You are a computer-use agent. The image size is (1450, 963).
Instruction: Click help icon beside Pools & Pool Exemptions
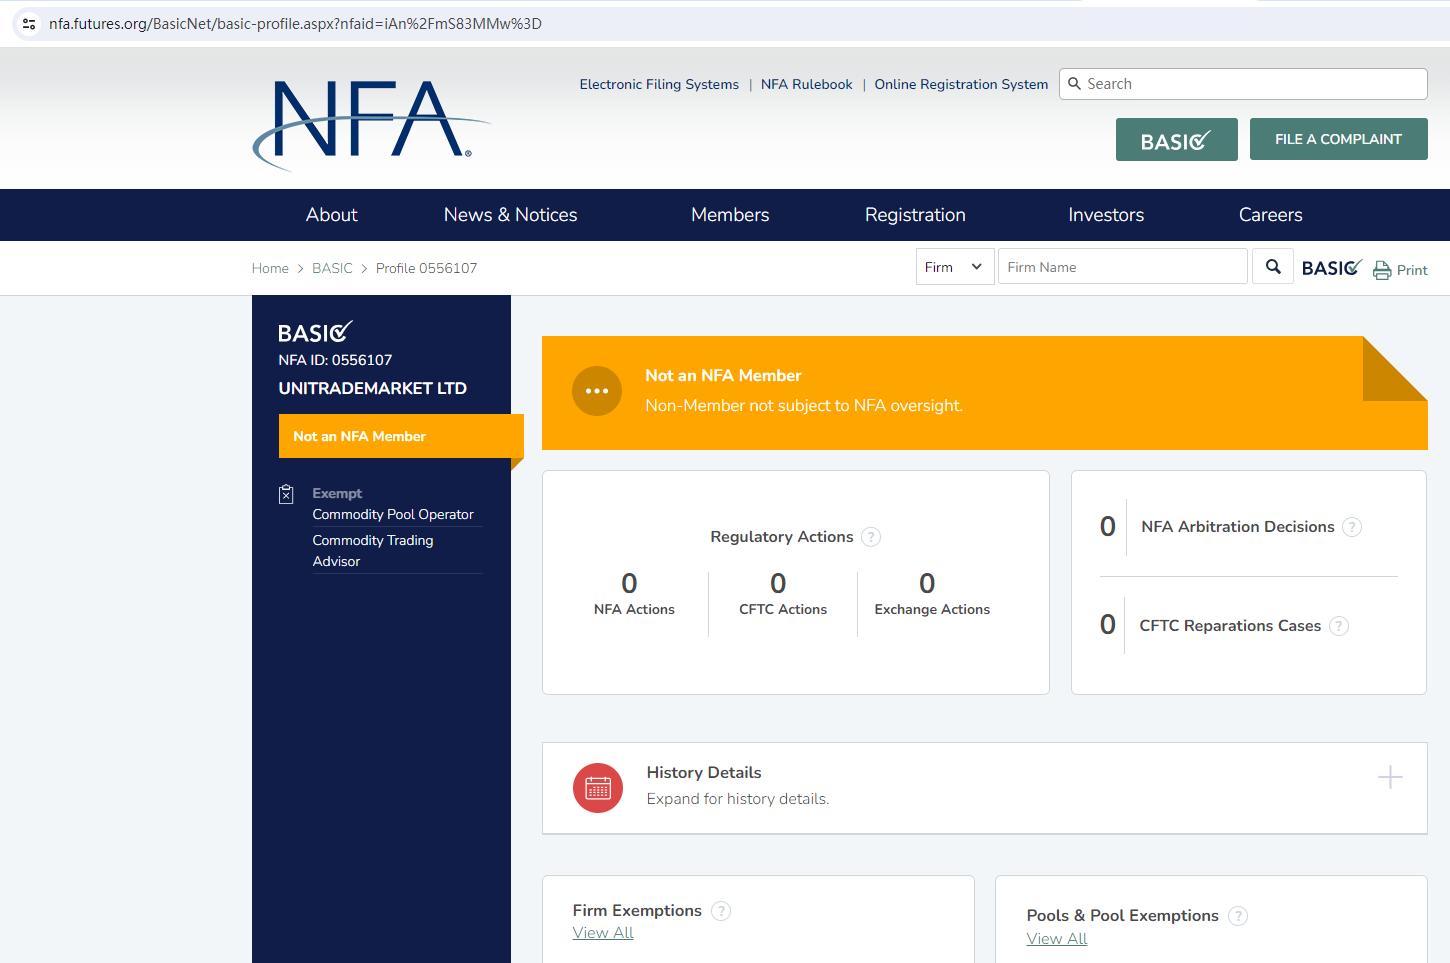tap(1238, 916)
